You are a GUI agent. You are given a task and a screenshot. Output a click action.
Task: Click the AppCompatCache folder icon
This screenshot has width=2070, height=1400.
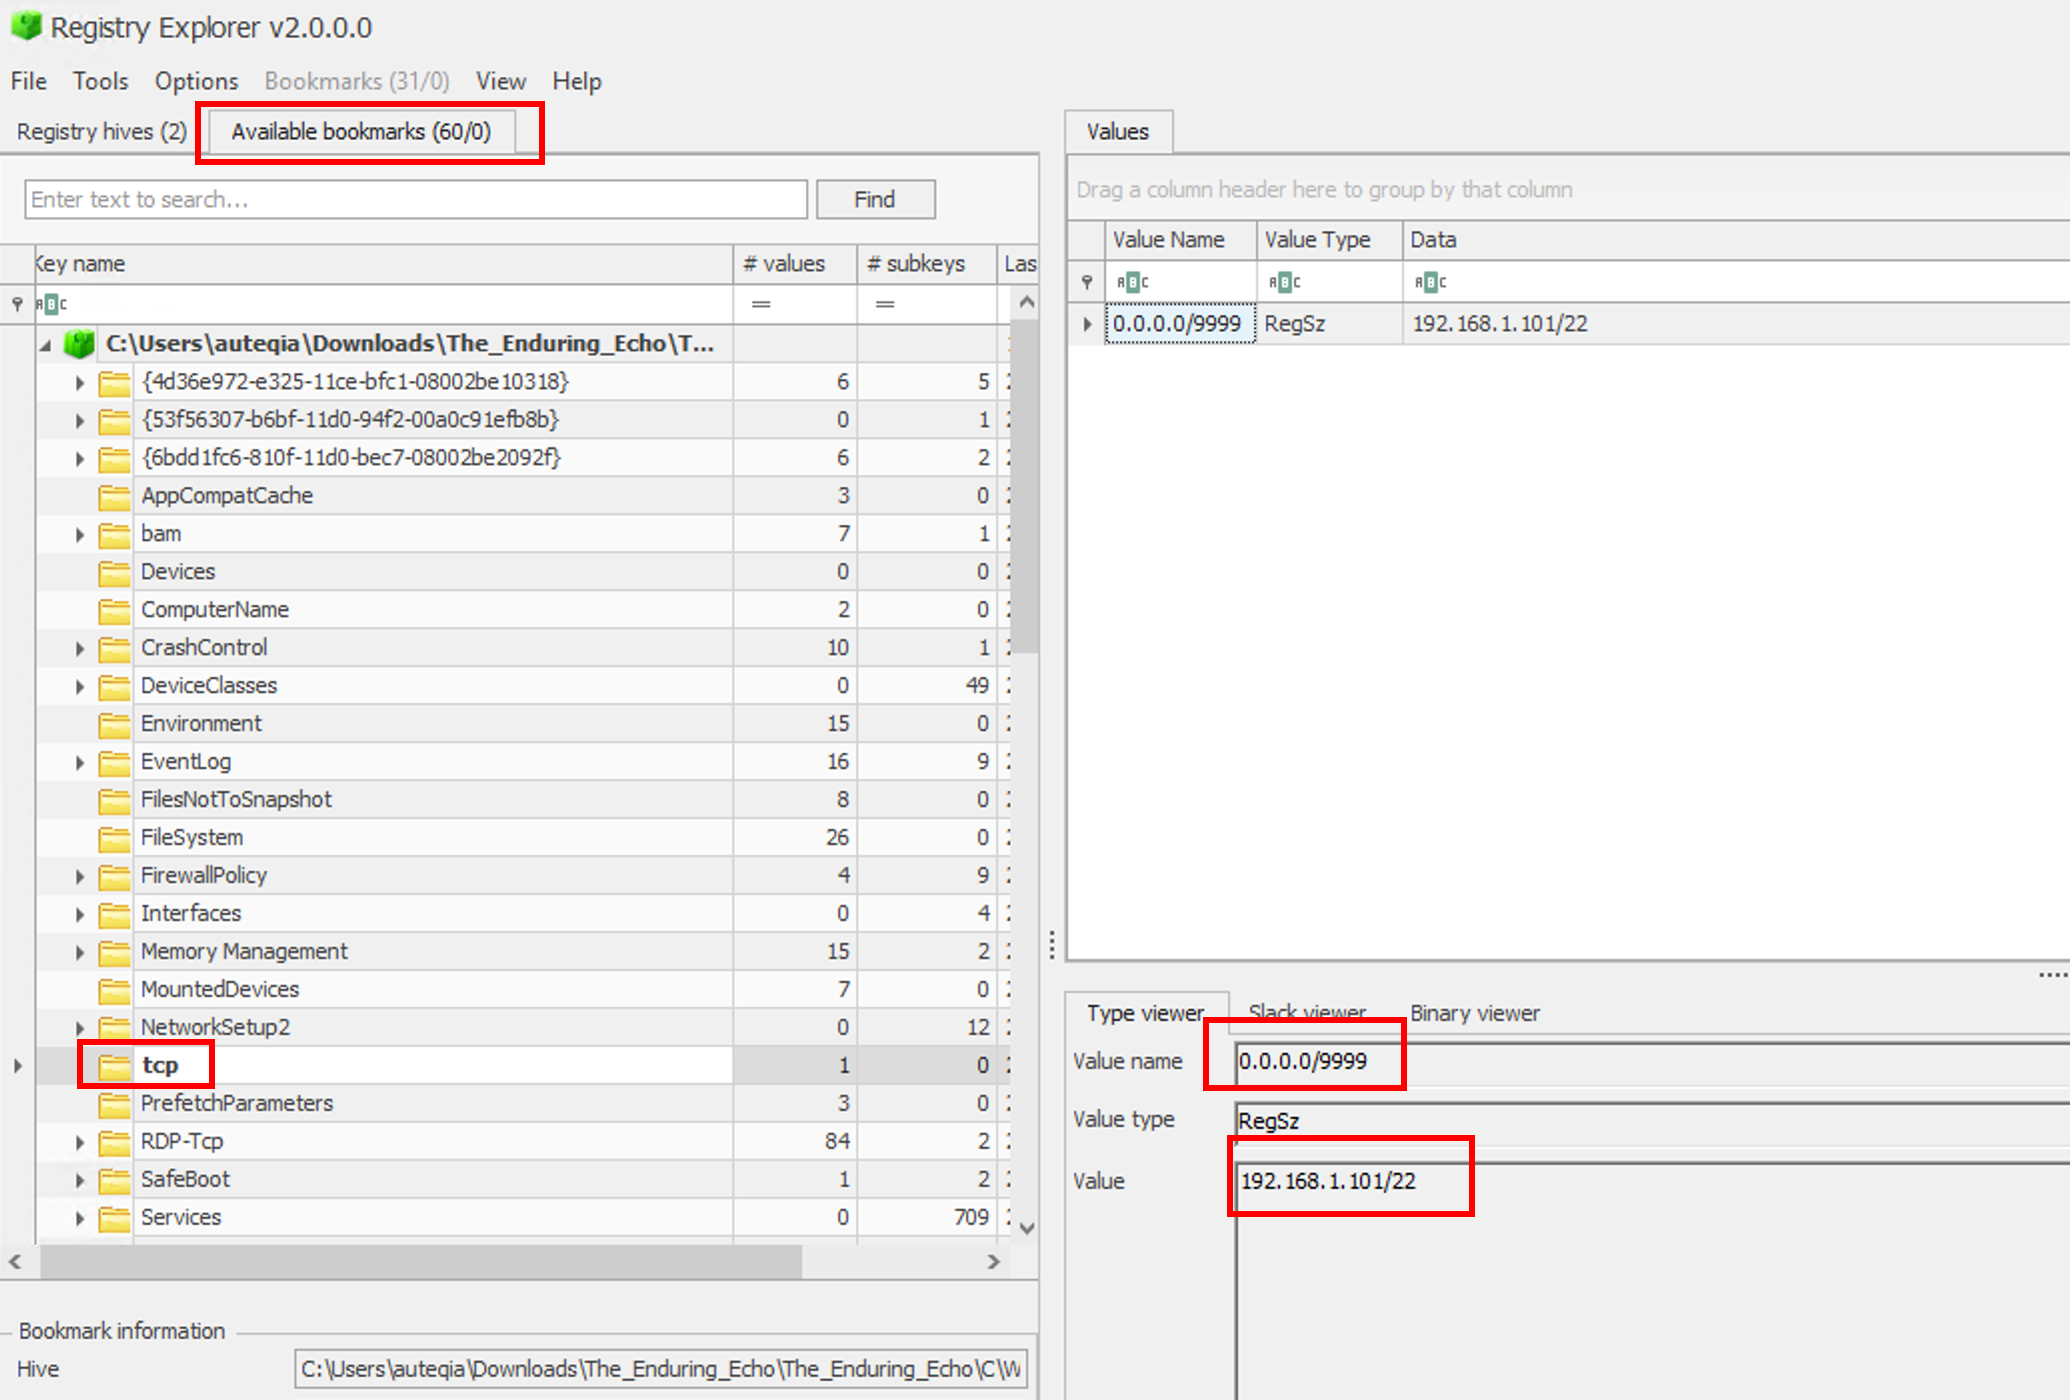coord(115,496)
